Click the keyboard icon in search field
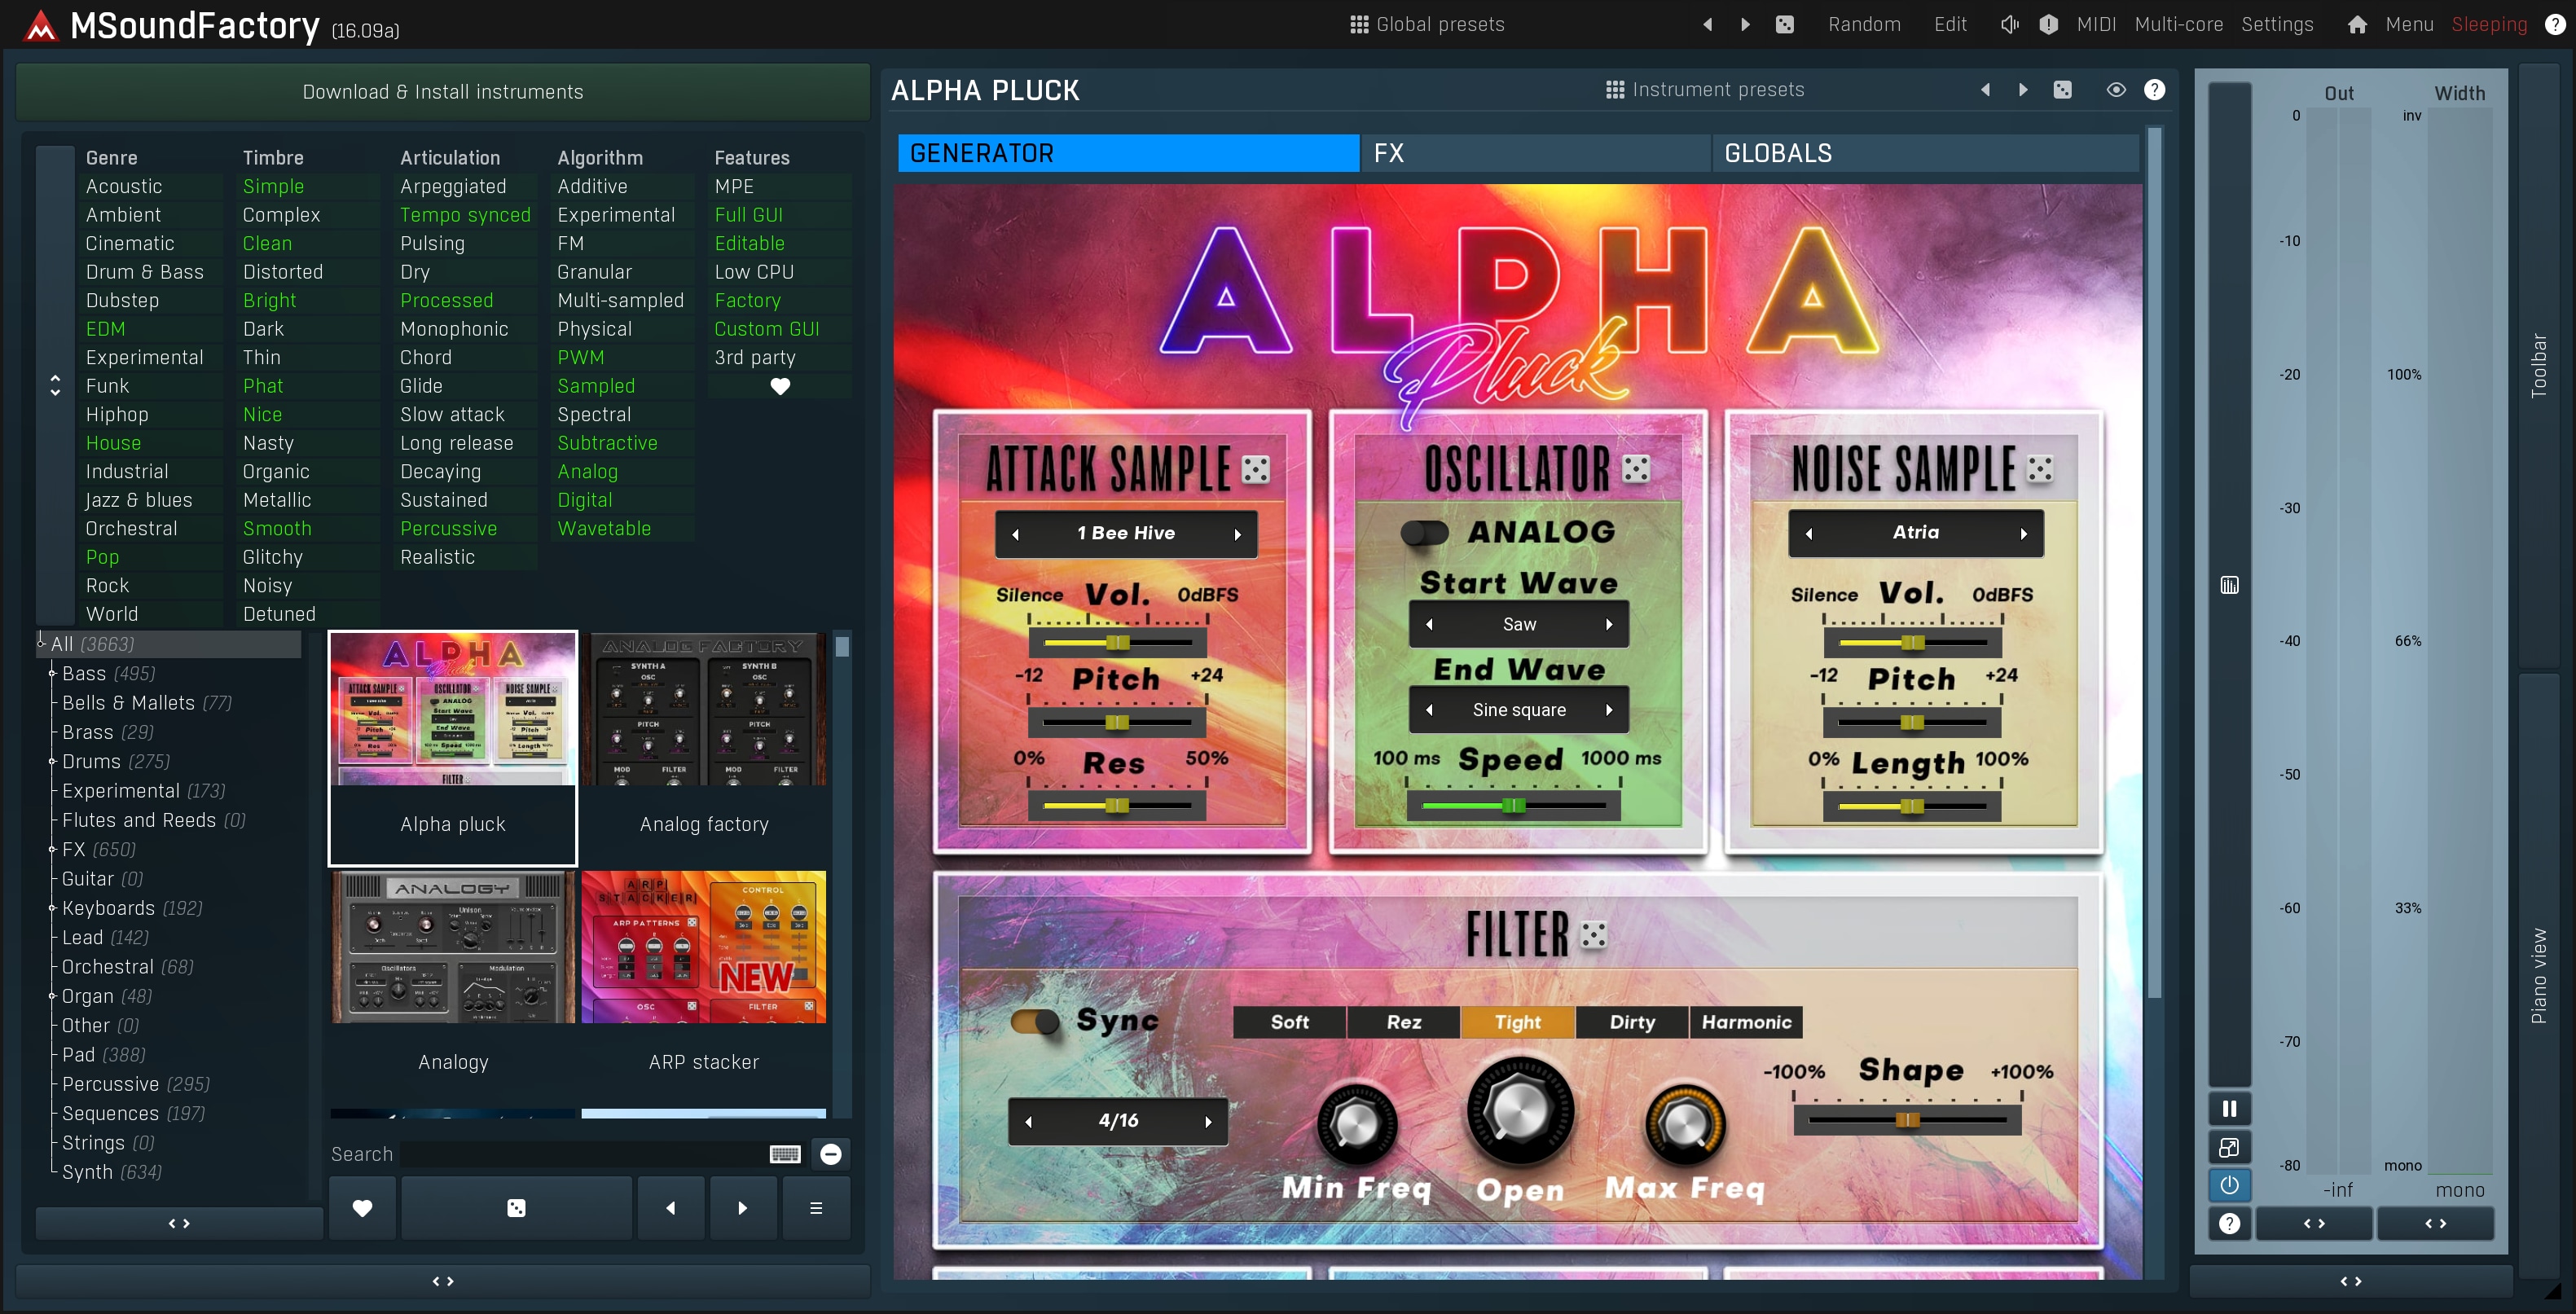The height and width of the screenshot is (1314, 2576). (785, 1154)
